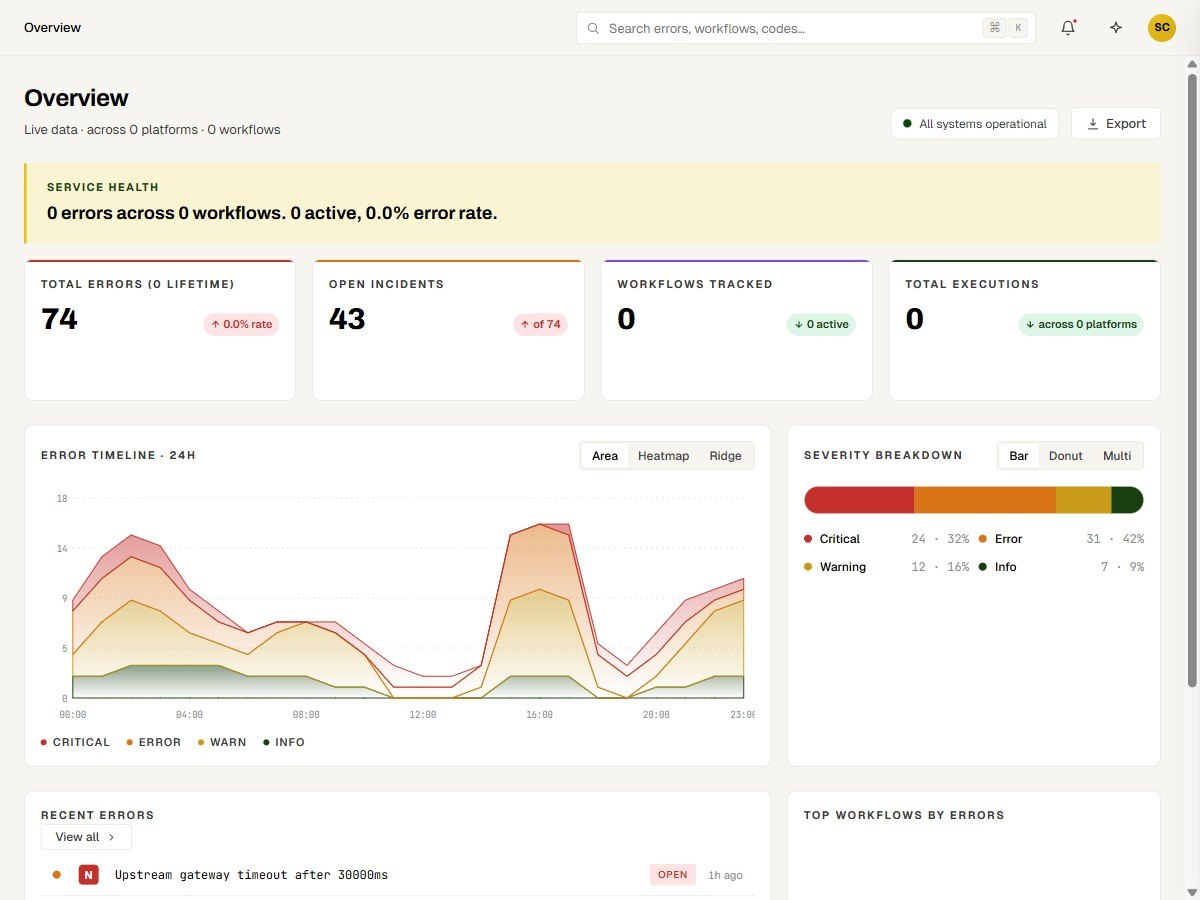The width and height of the screenshot is (1200, 900).
Task: Click the 0.0% rate badge
Action: coord(241,324)
